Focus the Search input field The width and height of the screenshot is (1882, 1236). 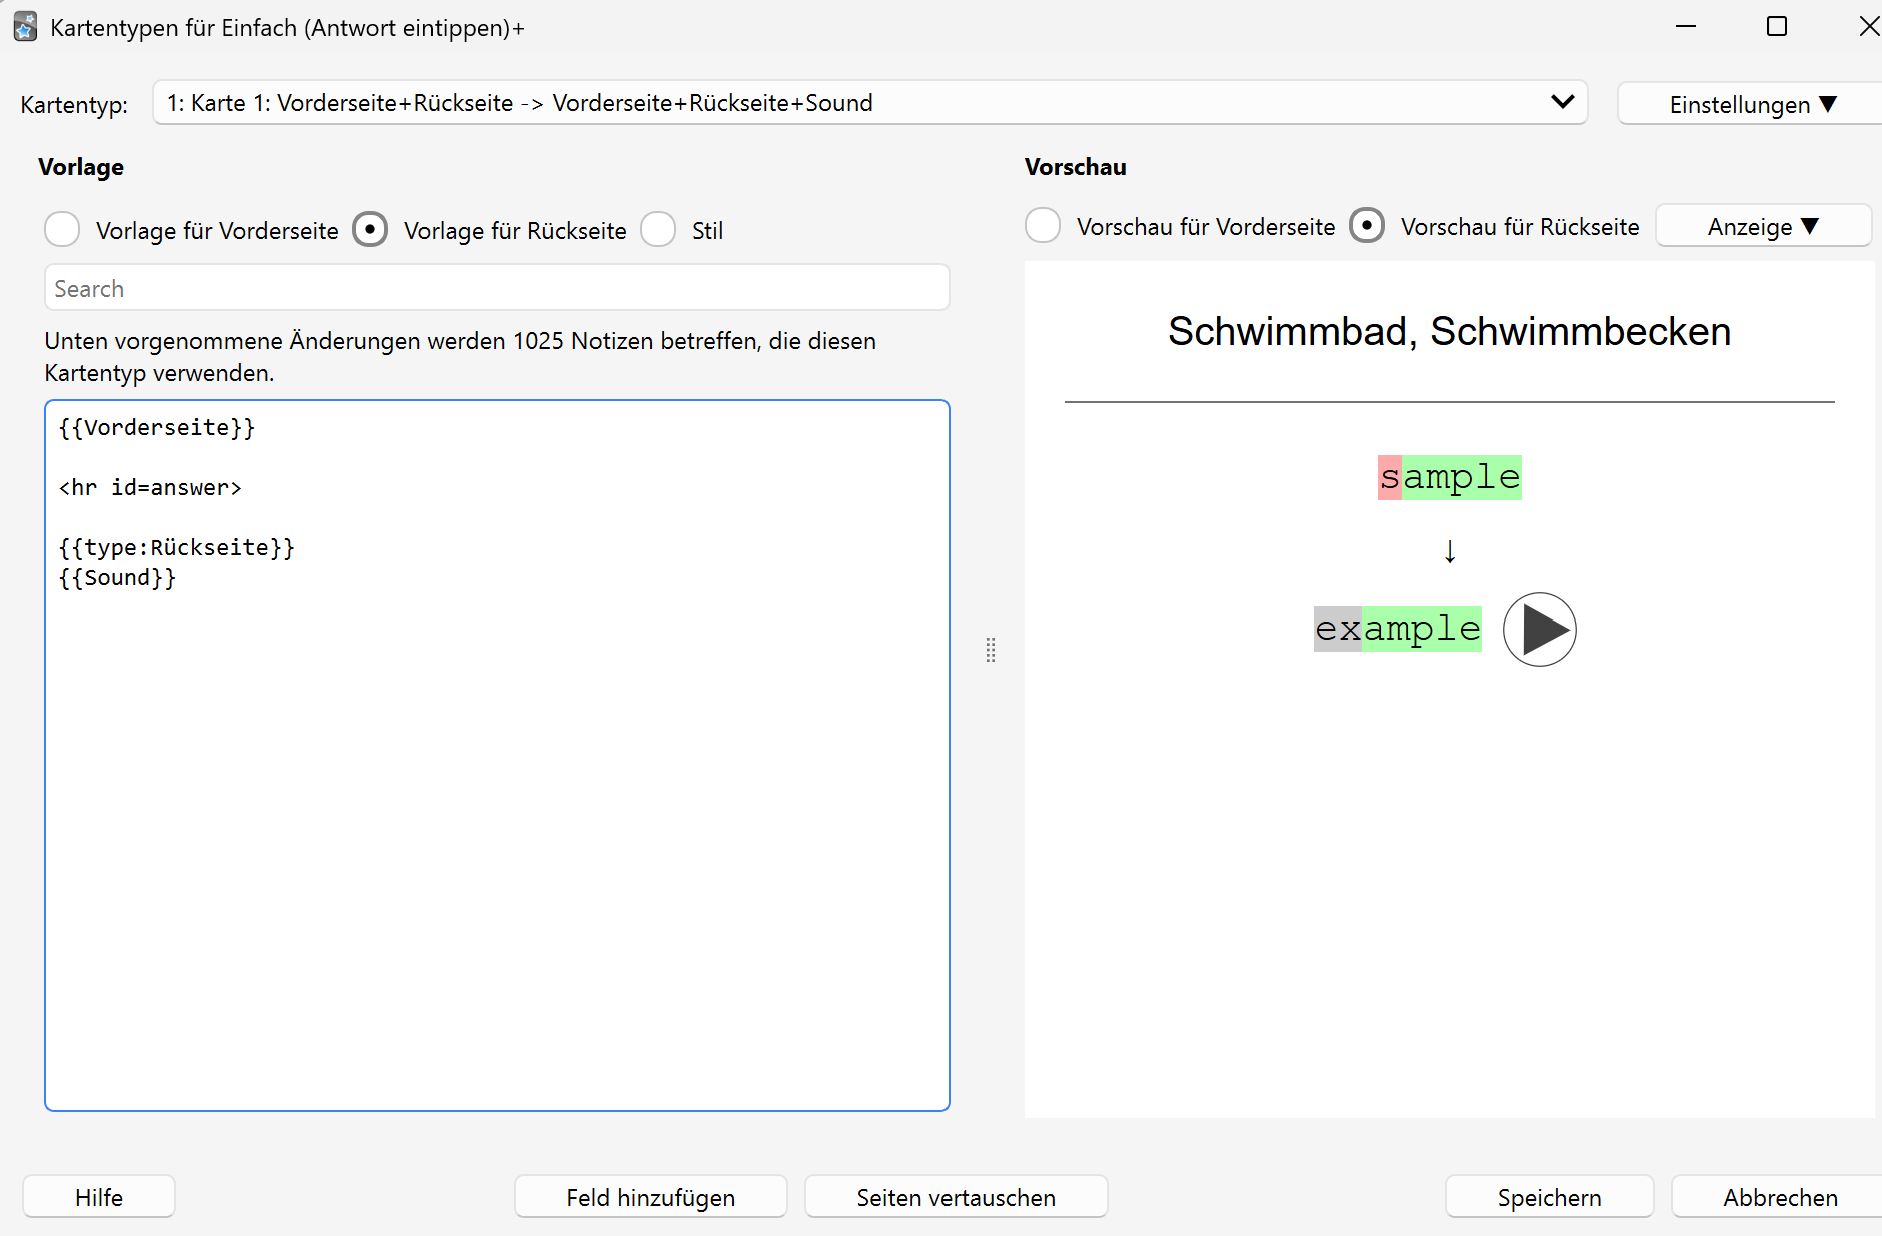coord(497,288)
